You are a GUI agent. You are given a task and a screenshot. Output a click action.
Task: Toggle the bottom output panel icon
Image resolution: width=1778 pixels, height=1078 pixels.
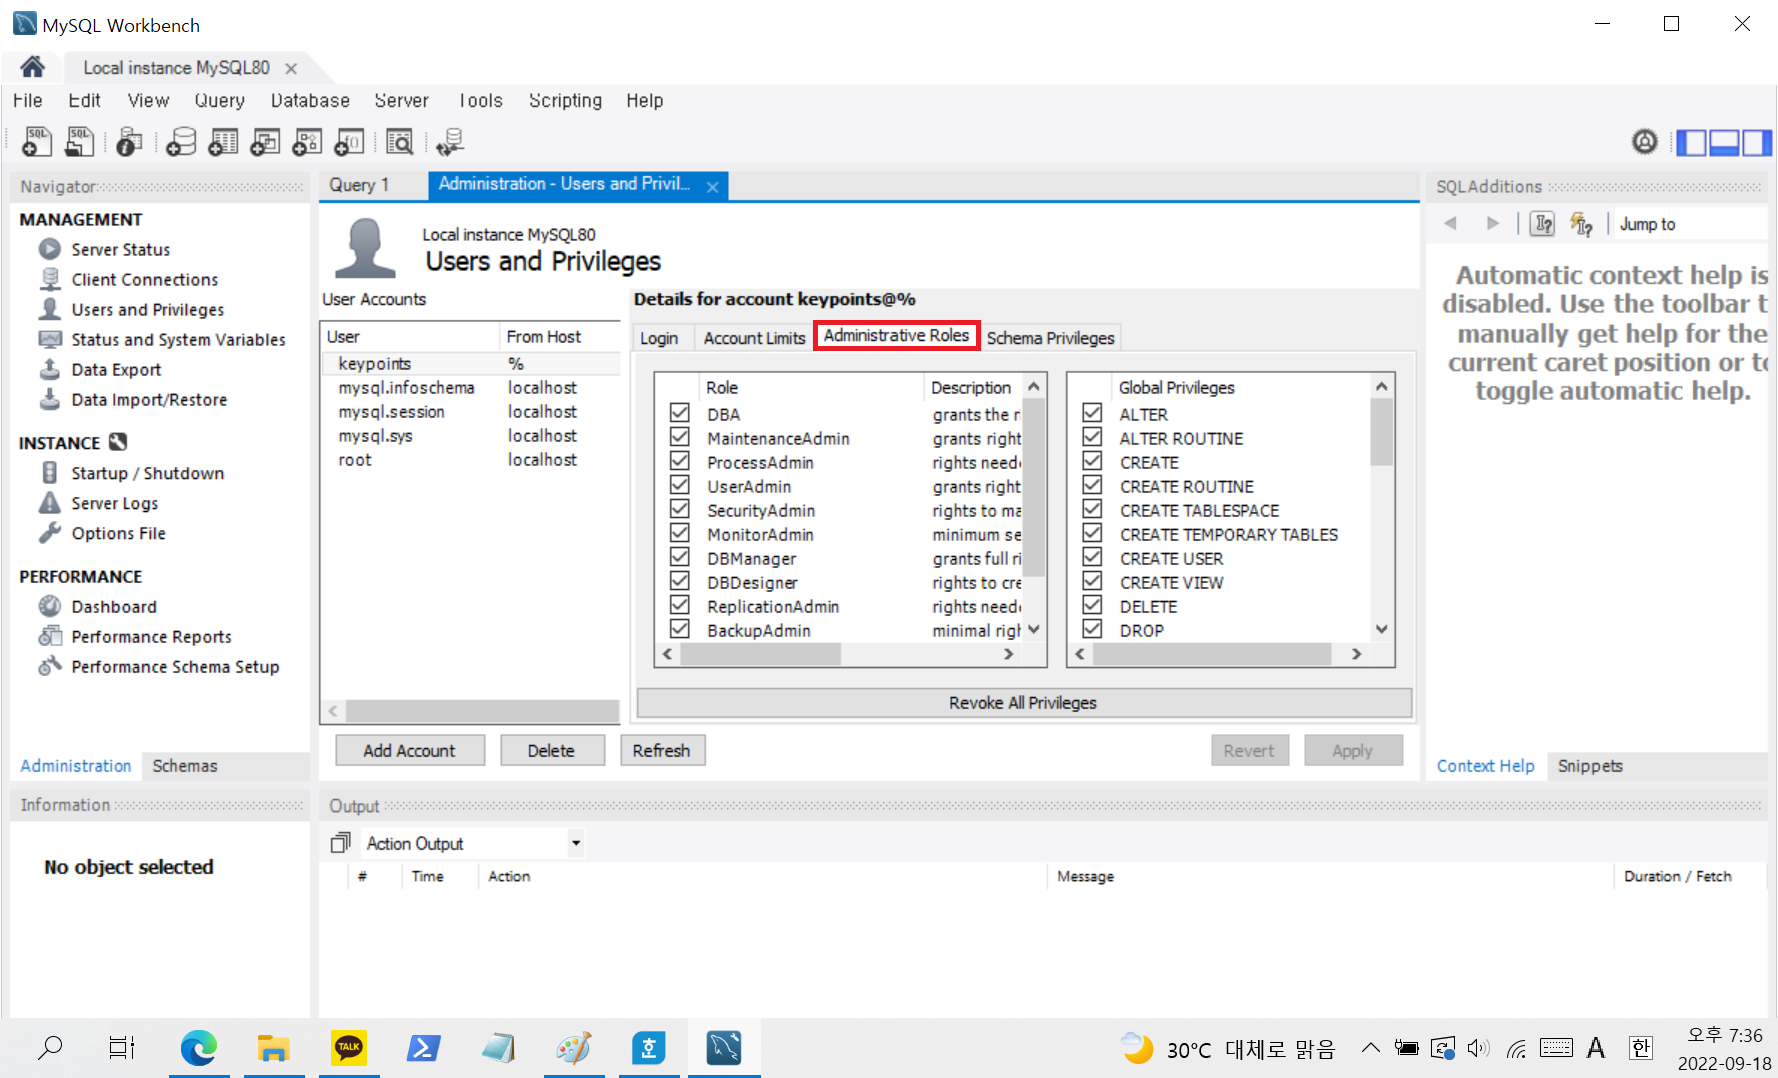[1725, 143]
